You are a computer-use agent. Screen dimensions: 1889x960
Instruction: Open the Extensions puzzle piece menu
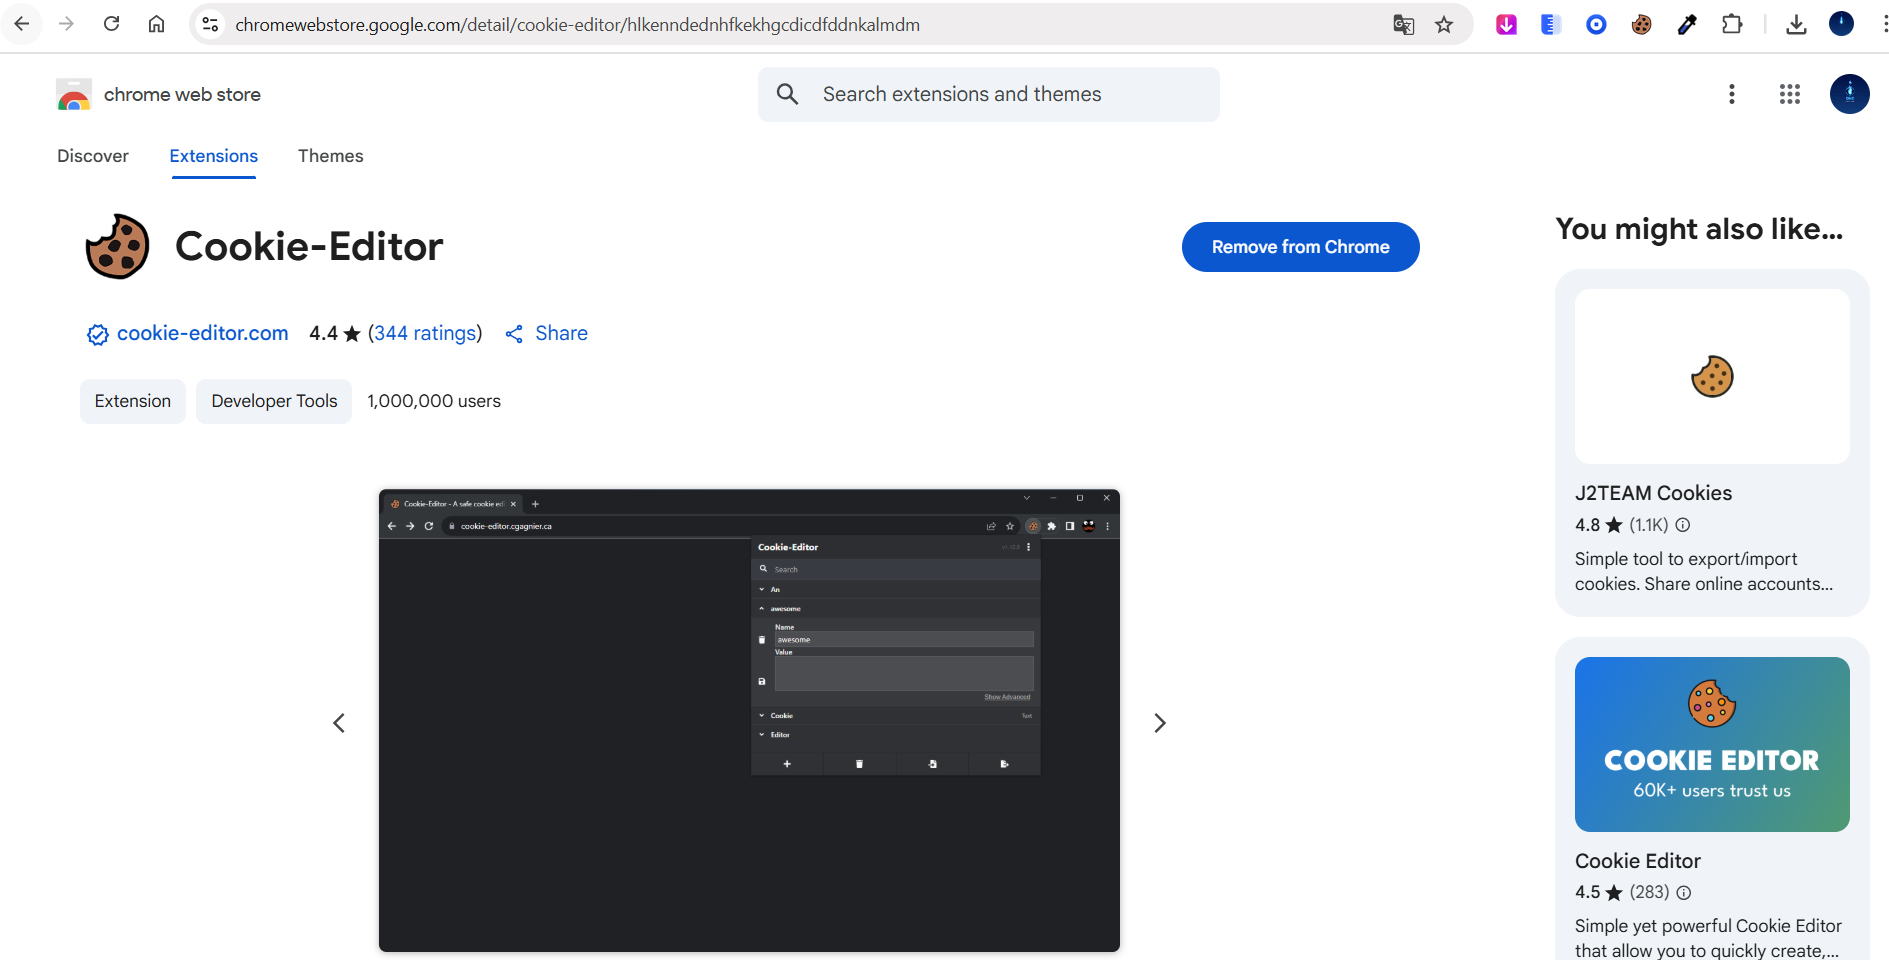(1732, 25)
